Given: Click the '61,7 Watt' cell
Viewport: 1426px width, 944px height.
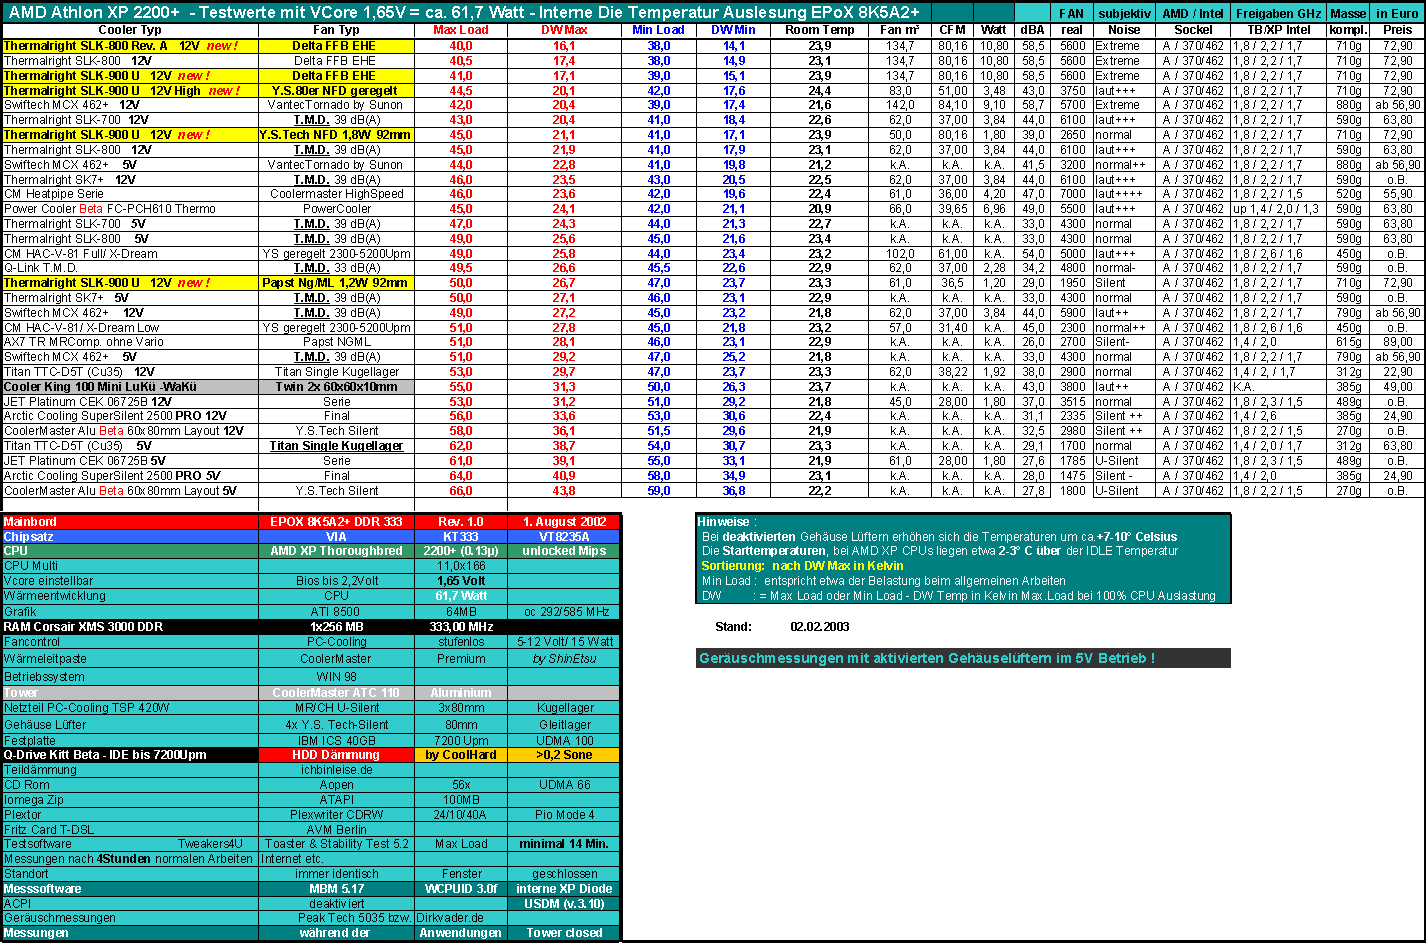Looking at the screenshot, I should click(x=461, y=596).
